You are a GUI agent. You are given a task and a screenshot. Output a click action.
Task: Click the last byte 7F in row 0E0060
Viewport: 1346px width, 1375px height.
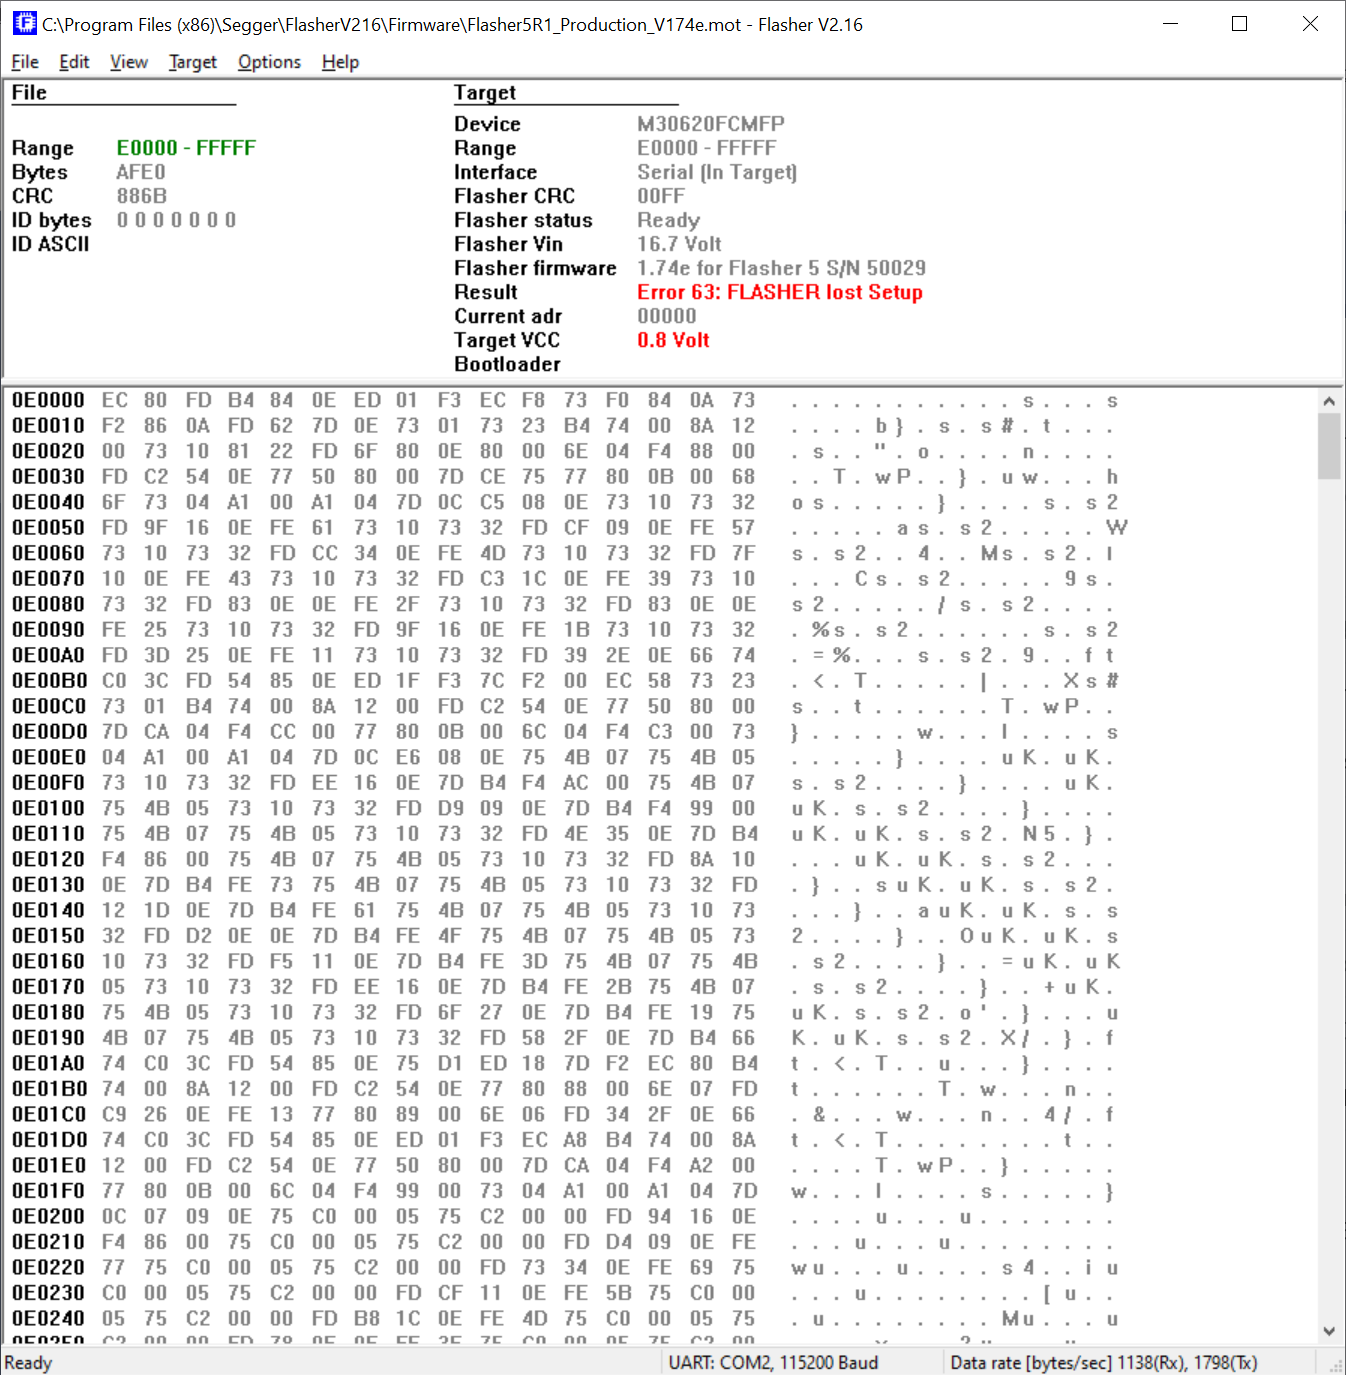point(743,554)
